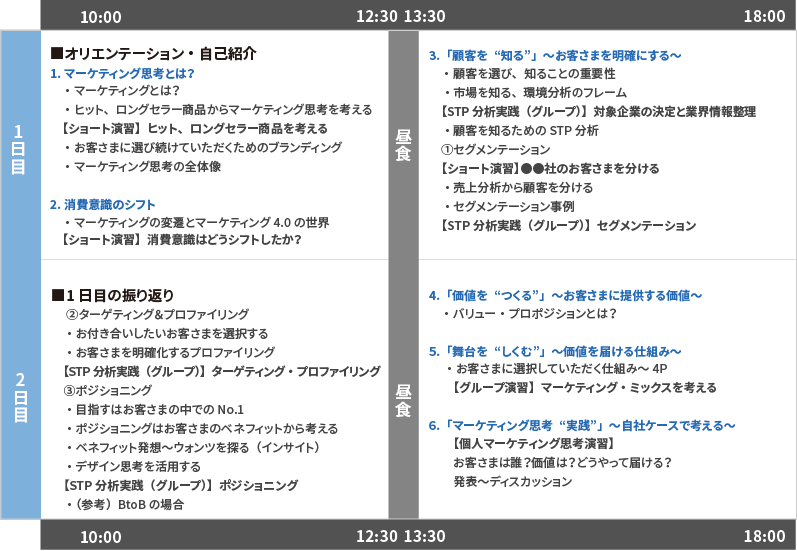The image size is (797, 551).
Task: Click '18:00' in the top time bar
Action: click(x=764, y=16)
